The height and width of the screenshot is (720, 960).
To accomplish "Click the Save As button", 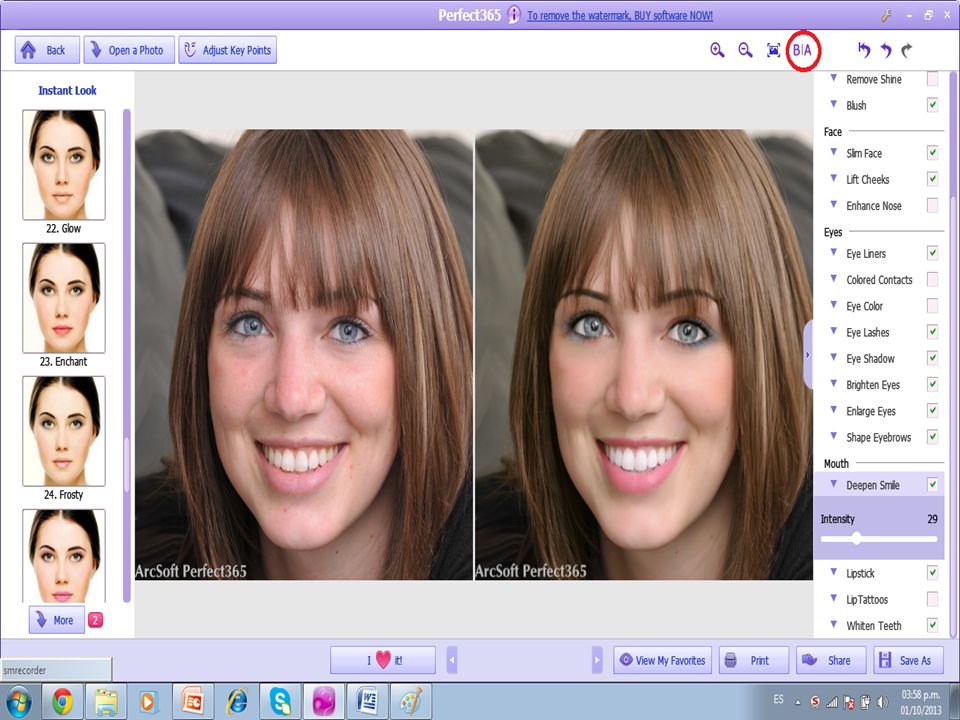I will tap(908, 660).
